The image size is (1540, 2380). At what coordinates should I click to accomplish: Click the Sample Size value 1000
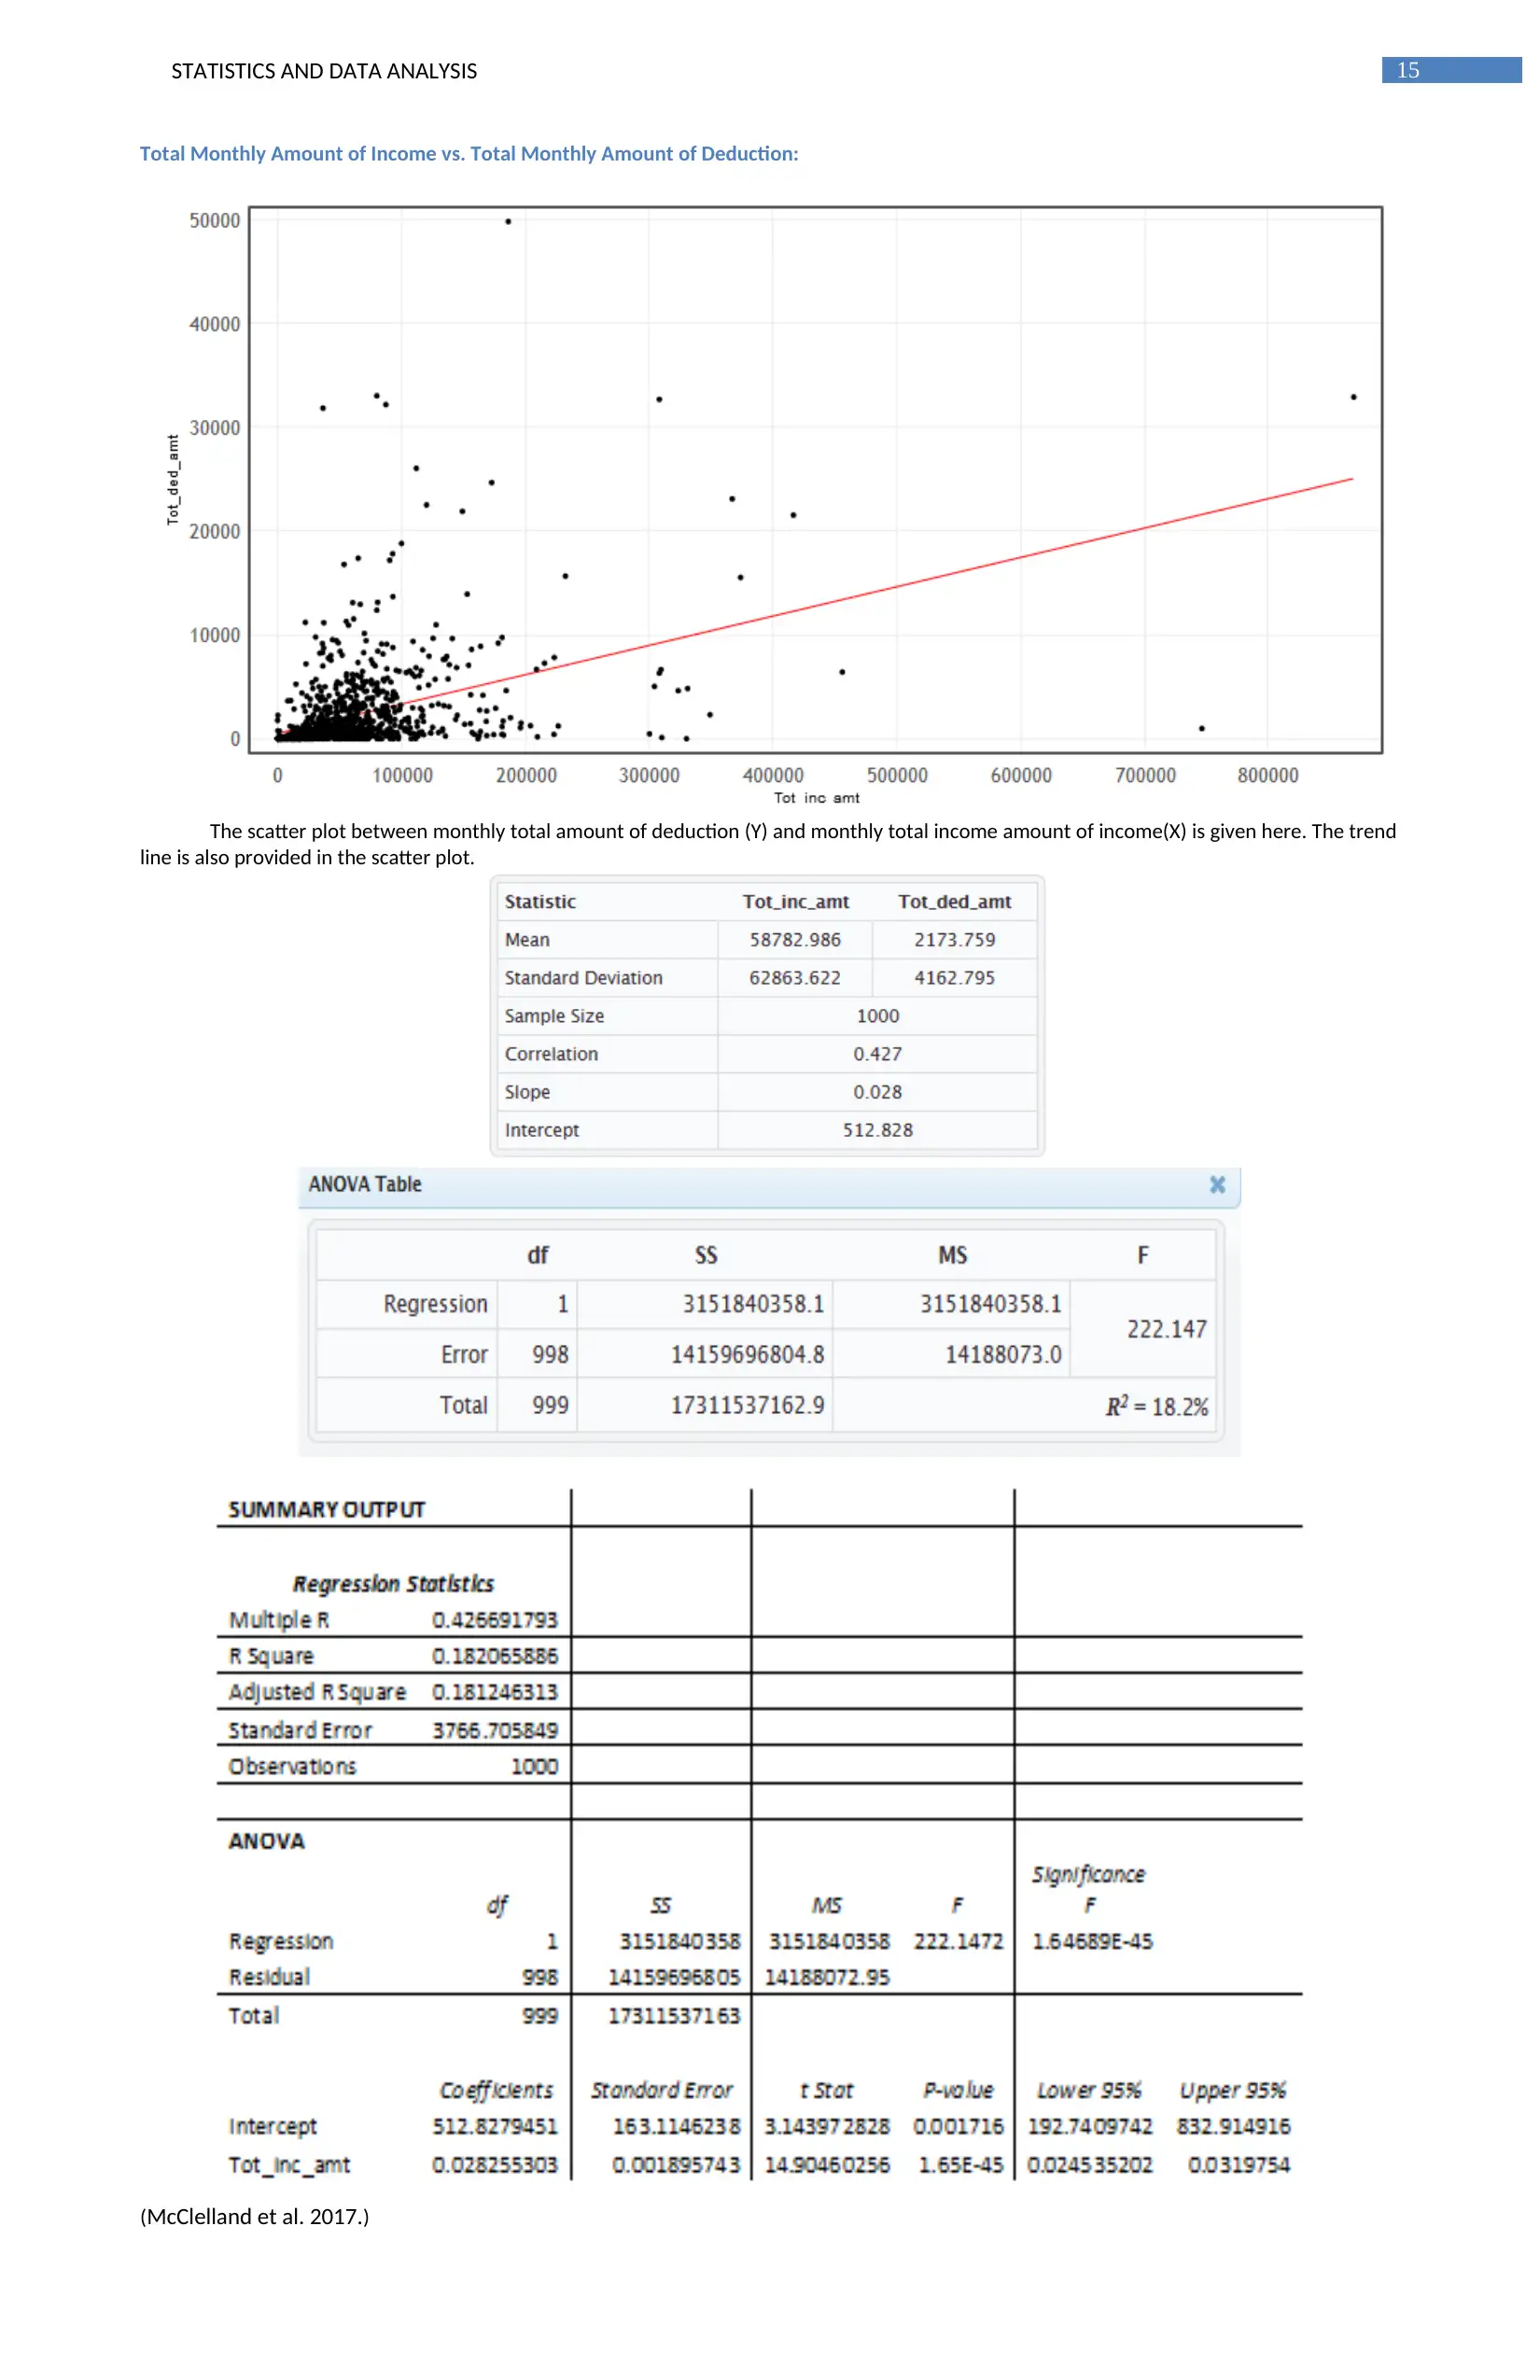pyautogui.click(x=877, y=1015)
